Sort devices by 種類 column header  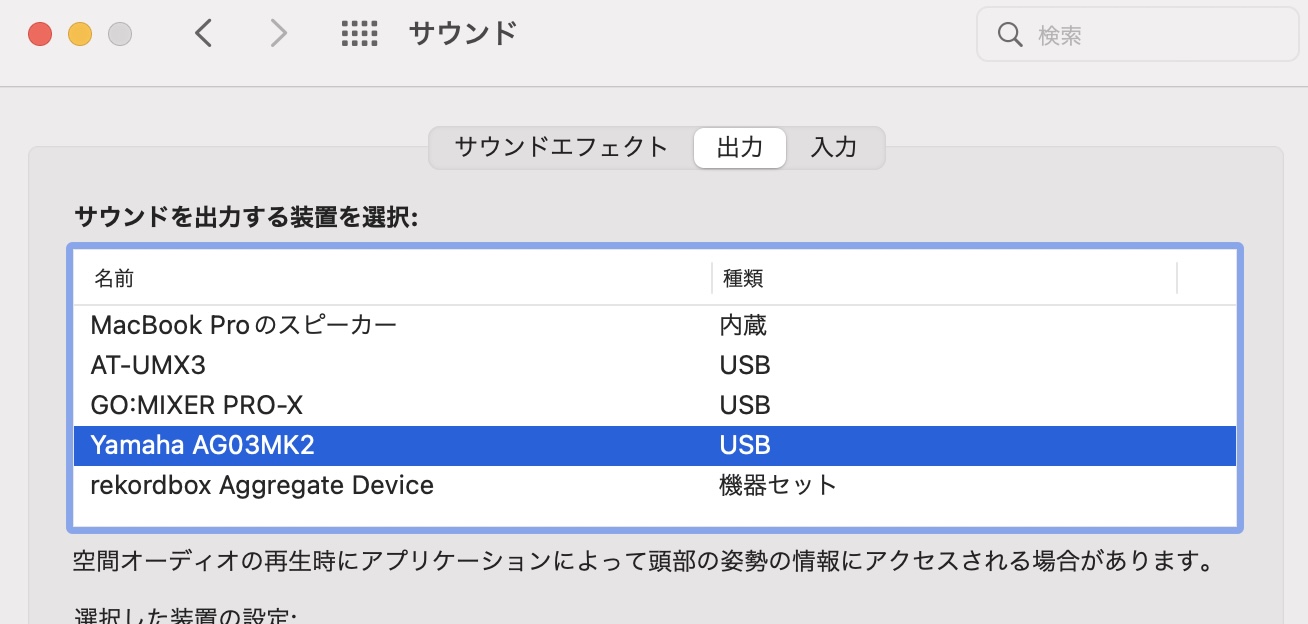click(x=944, y=278)
